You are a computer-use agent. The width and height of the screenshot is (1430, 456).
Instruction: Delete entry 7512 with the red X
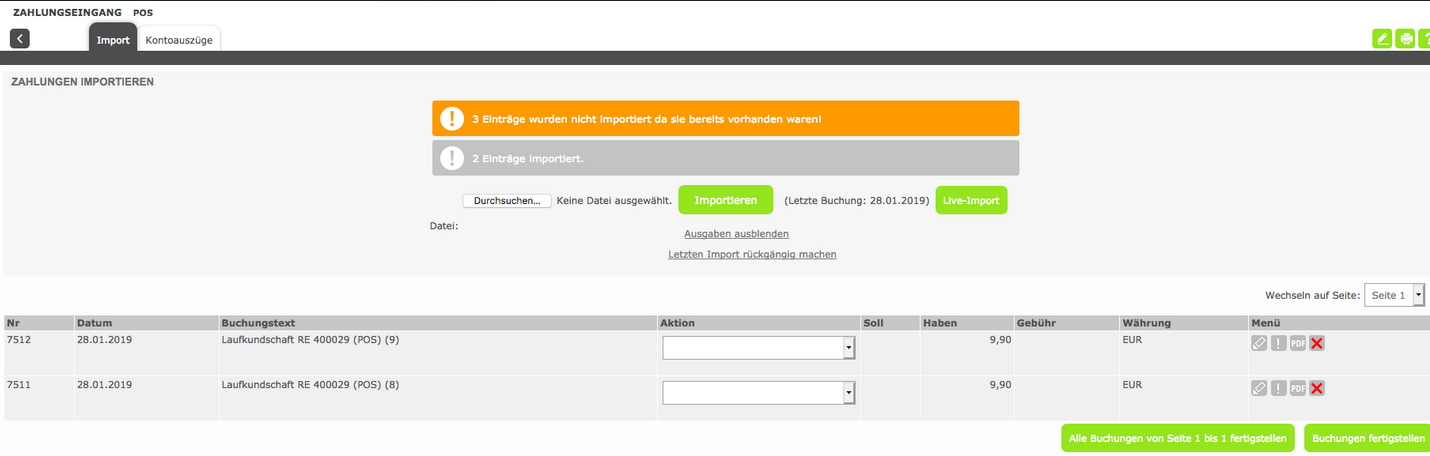(1317, 343)
